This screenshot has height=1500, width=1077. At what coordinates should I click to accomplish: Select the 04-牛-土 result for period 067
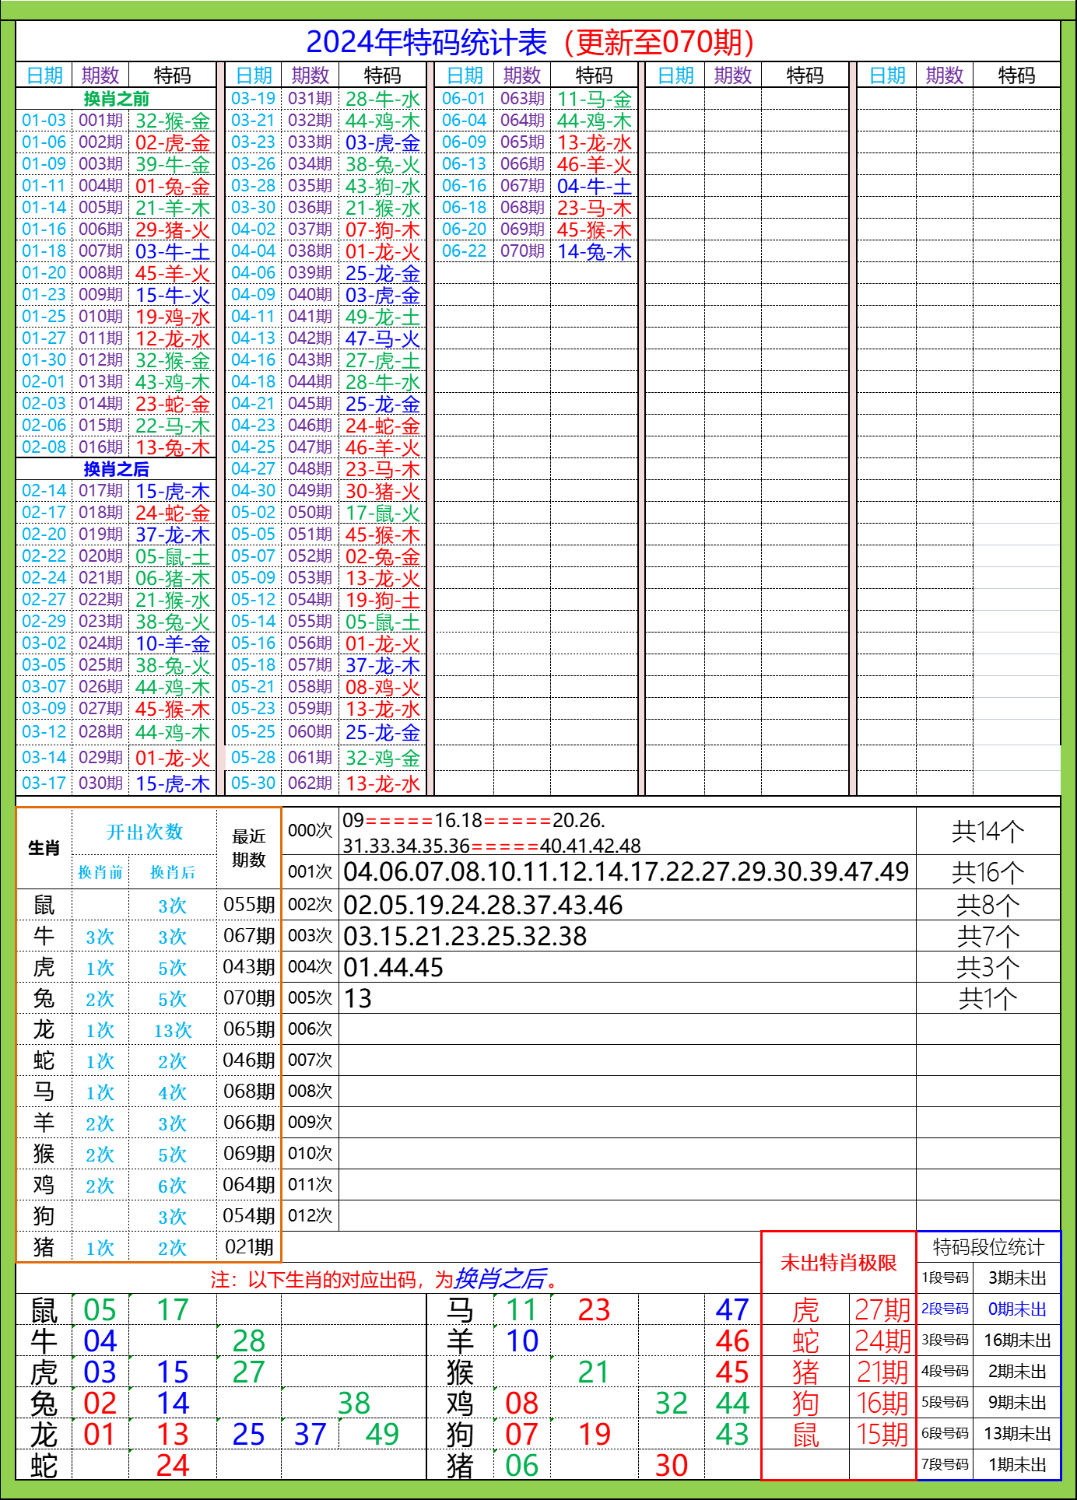[x=594, y=186]
